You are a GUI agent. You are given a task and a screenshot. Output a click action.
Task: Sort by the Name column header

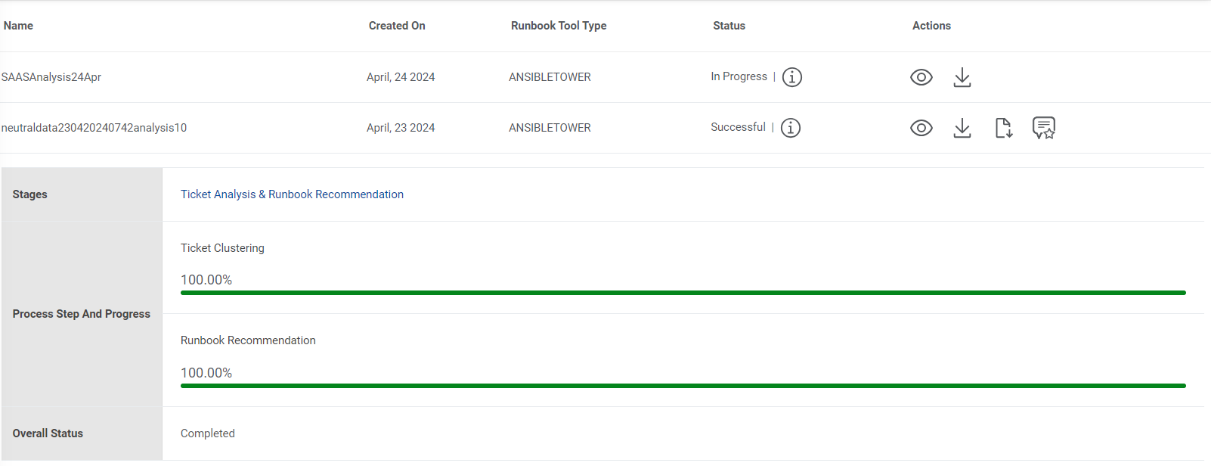(x=18, y=26)
